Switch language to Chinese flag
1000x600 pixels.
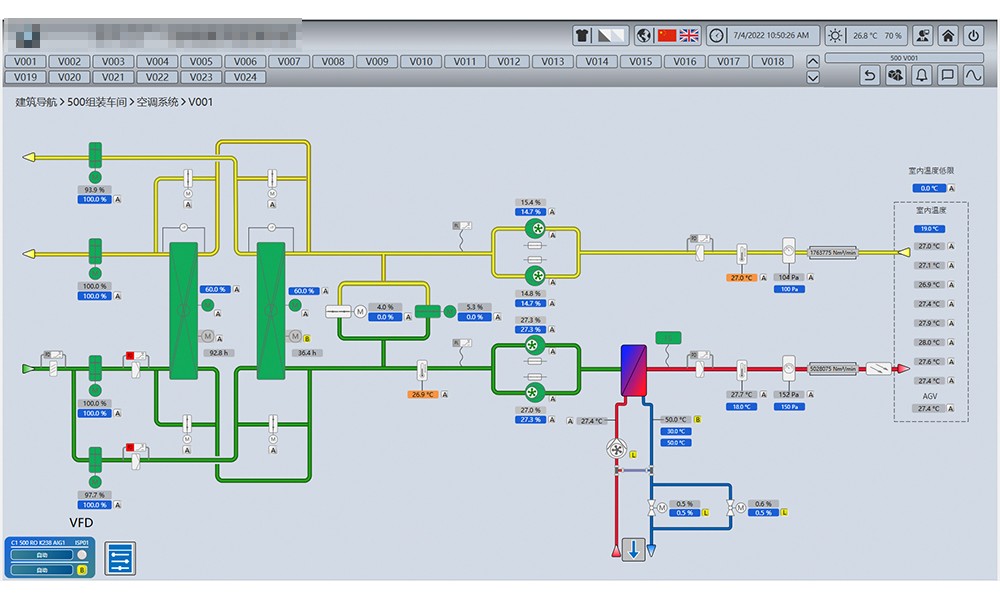coord(667,36)
